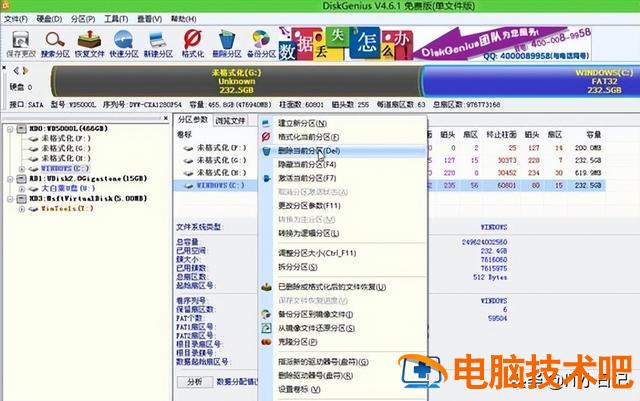Select 未格式化(H:) in the disk tree
Screen dimensions: 640x401
tap(66, 158)
